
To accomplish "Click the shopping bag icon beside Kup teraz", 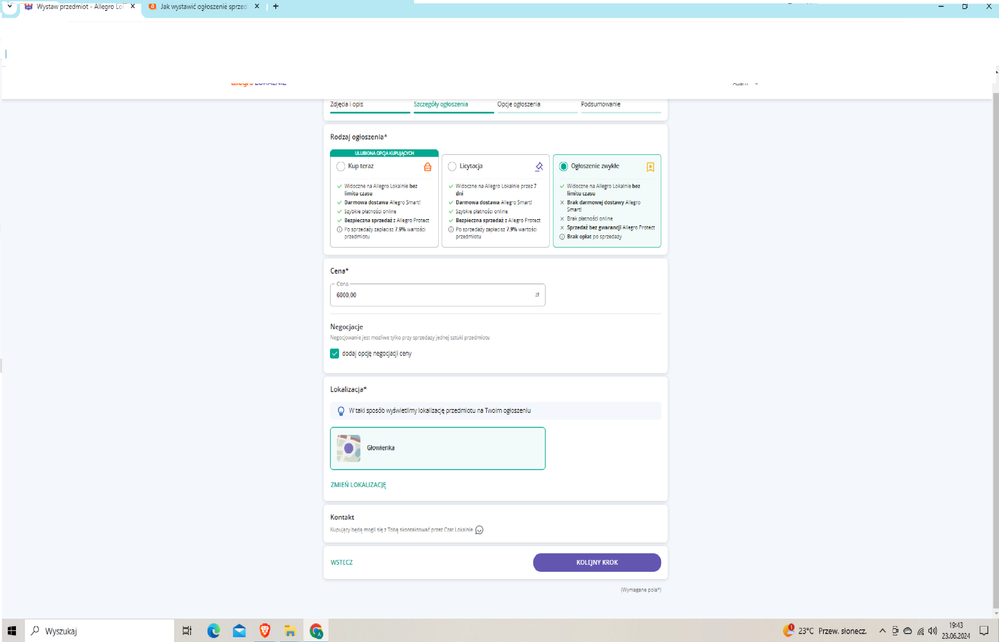I will pyautogui.click(x=428, y=167).
